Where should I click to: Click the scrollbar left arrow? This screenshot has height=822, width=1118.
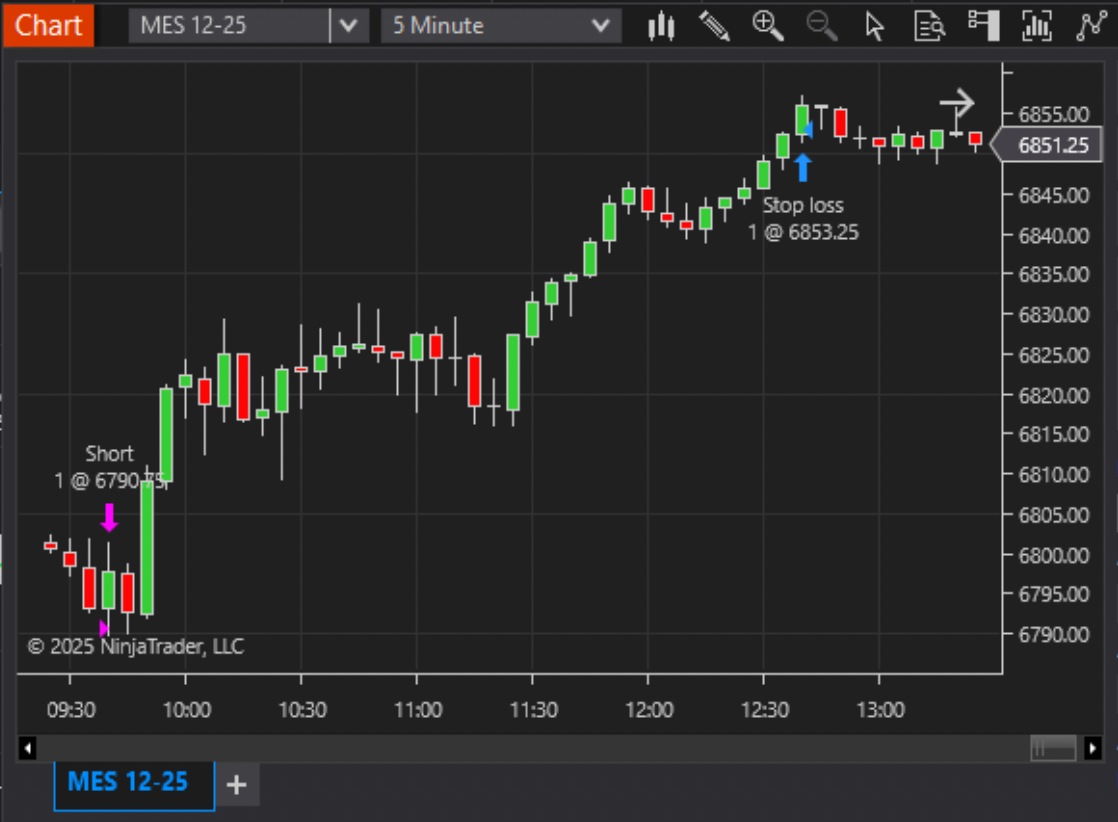pyautogui.click(x=27, y=748)
